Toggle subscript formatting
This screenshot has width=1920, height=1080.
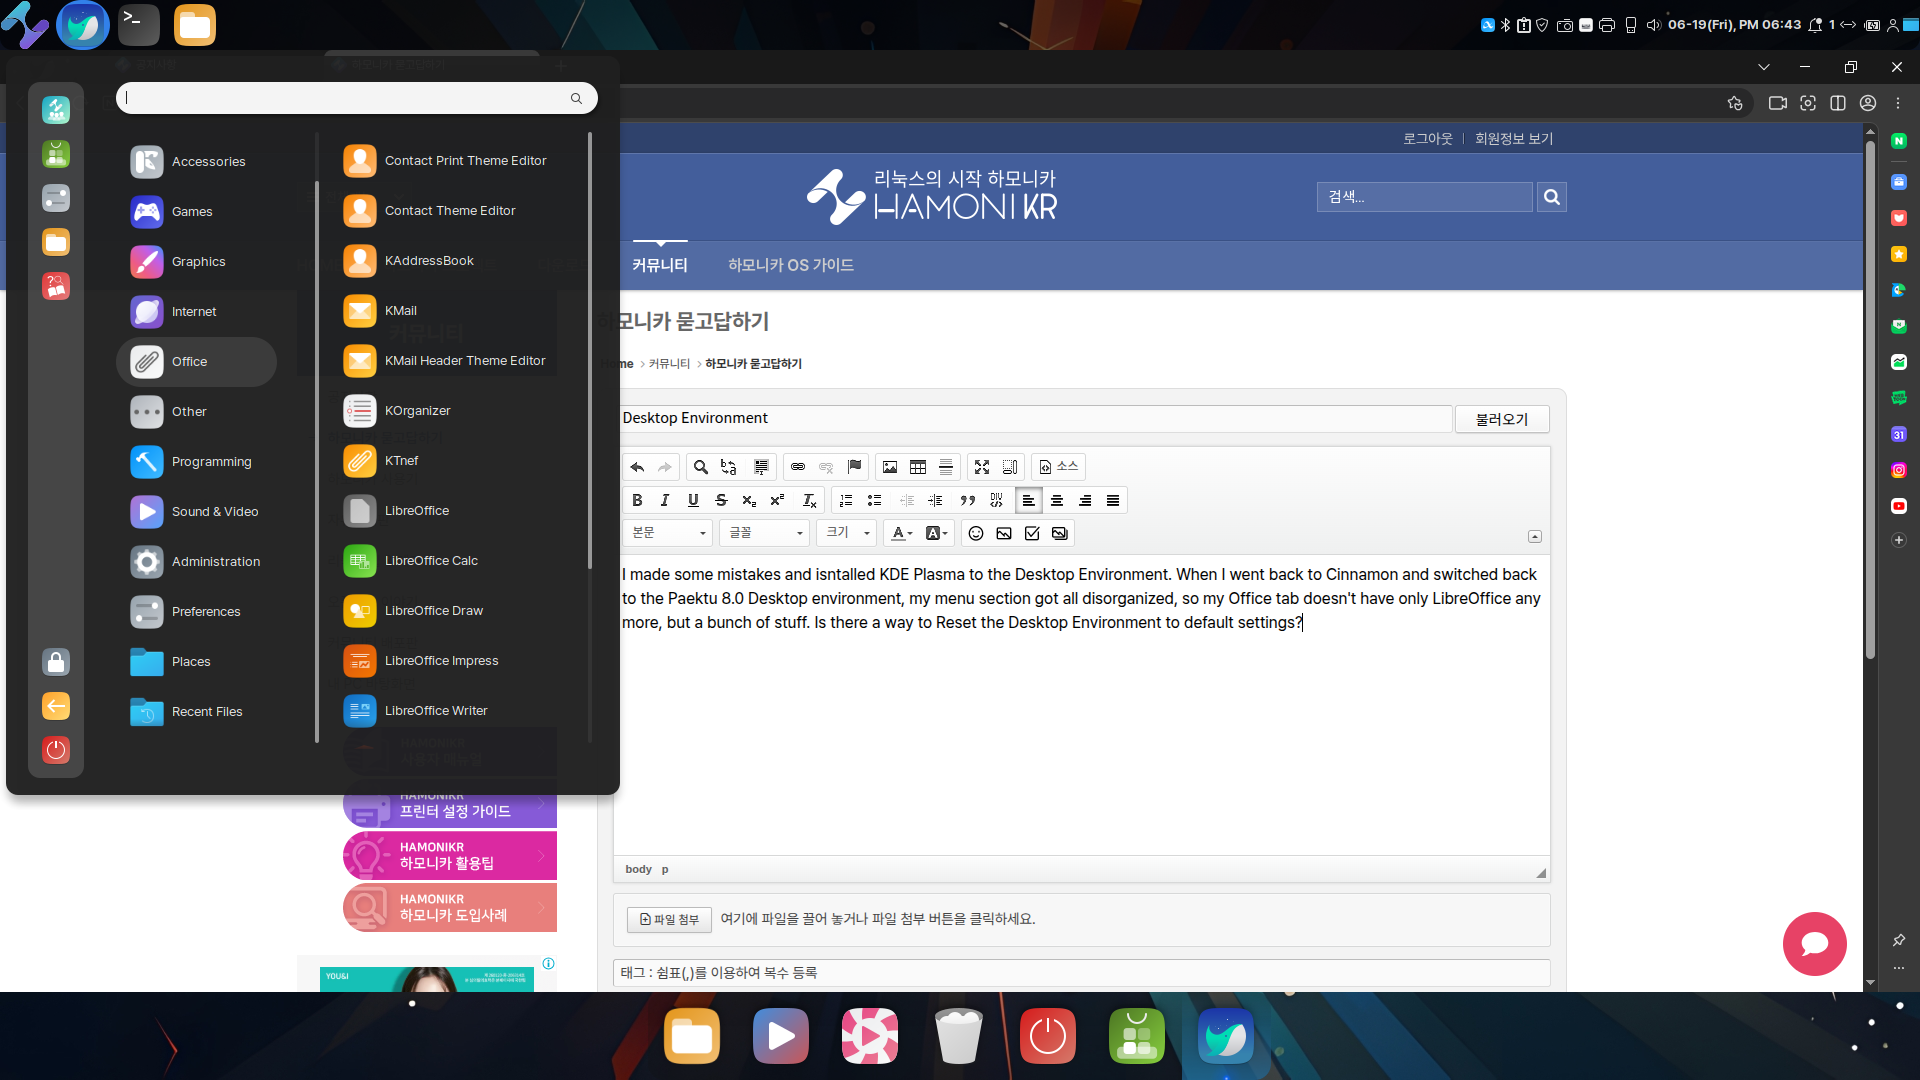749,501
